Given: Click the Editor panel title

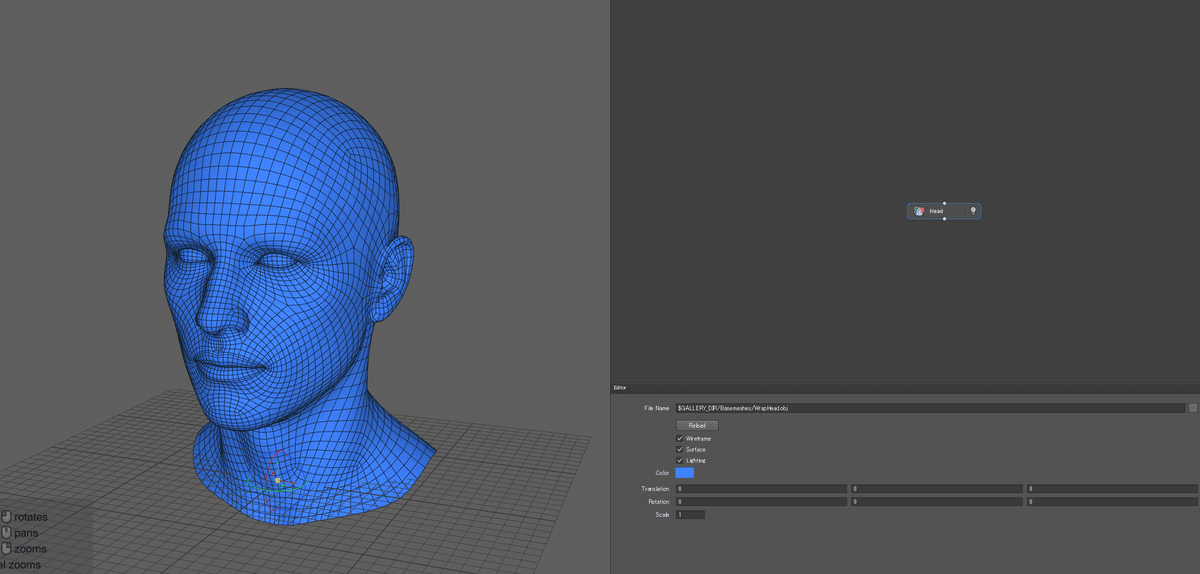Looking at the screenshot, I should click(x=620, y=387).
